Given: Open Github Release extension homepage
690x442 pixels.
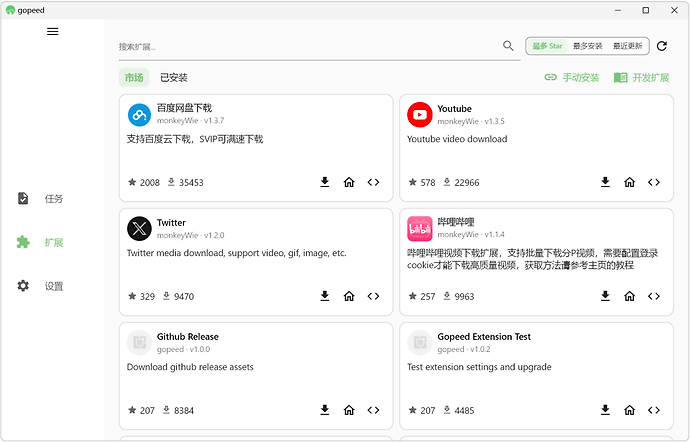Looking at the screenshot, I should (x=349, y=410).
